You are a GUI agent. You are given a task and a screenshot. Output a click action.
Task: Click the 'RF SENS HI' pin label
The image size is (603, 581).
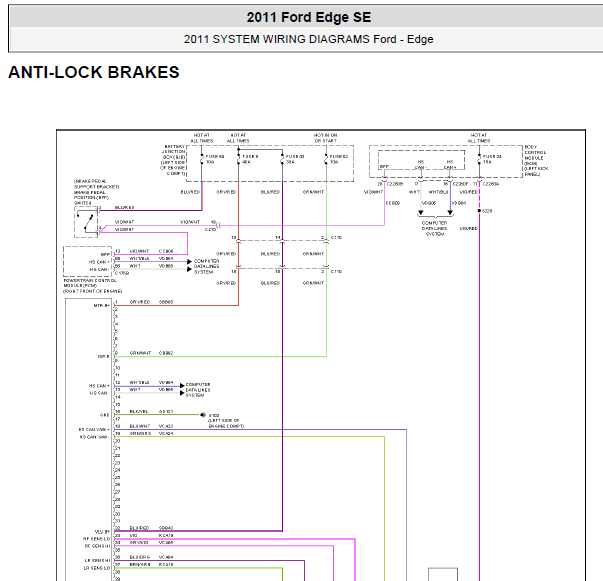click(97, 546)
